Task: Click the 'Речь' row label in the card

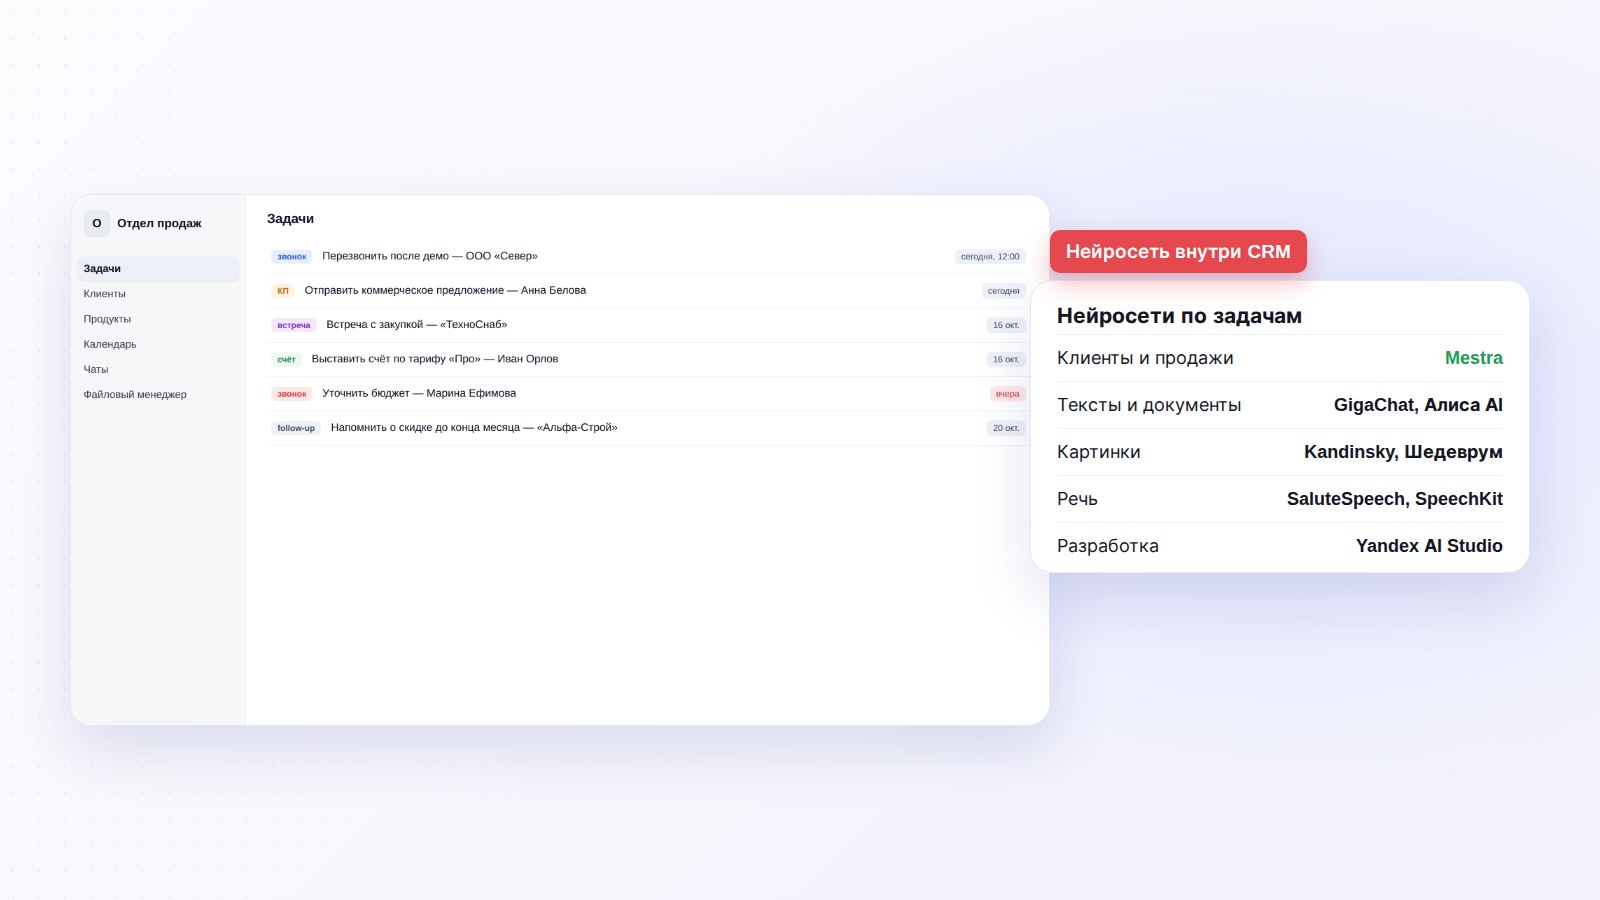Action: pyautogui.click(x=1077, y=499)
